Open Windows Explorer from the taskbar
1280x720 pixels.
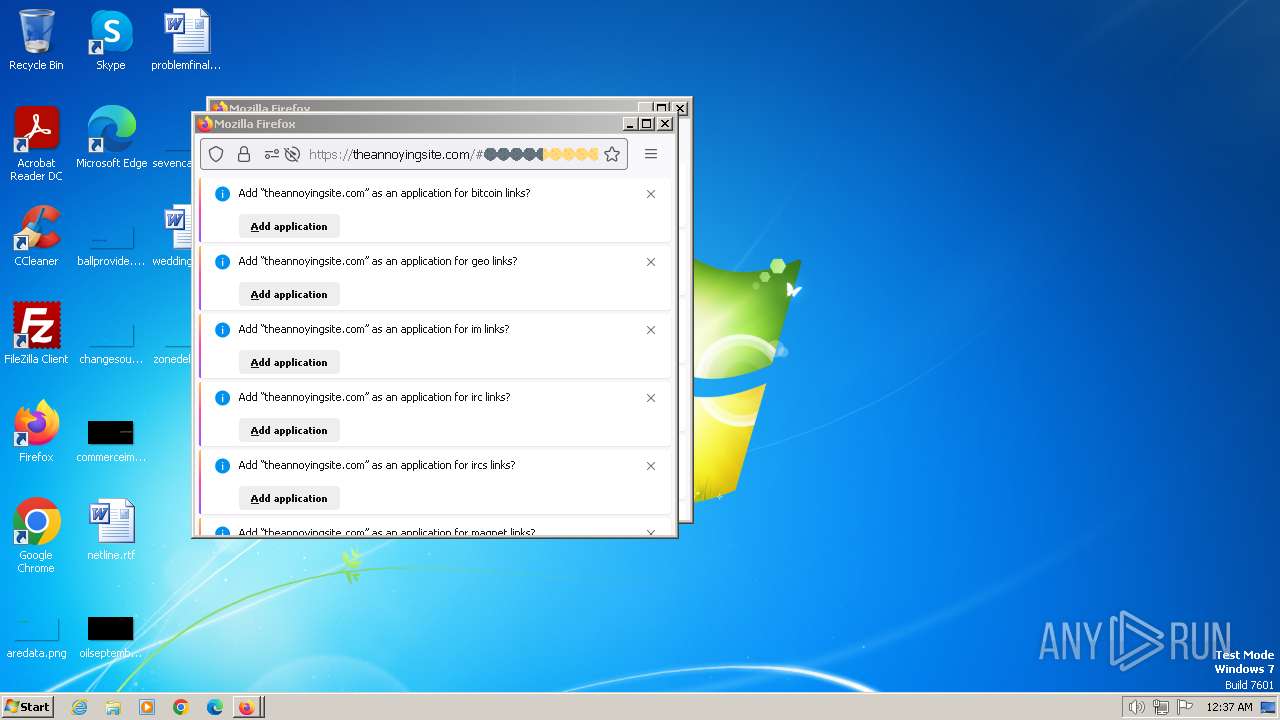click(x=113, y=707)
